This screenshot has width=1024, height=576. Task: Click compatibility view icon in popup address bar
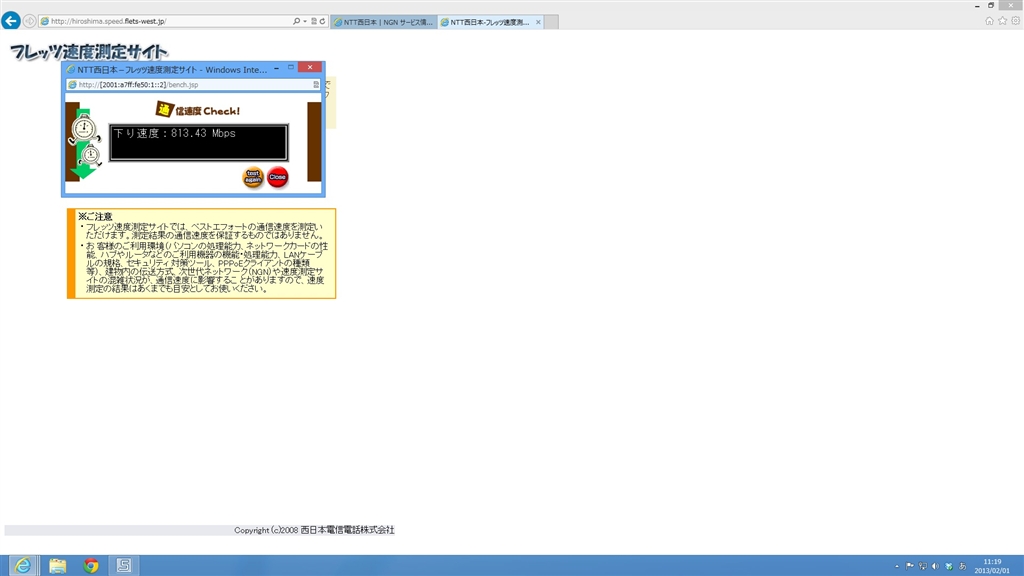point(316,84)
